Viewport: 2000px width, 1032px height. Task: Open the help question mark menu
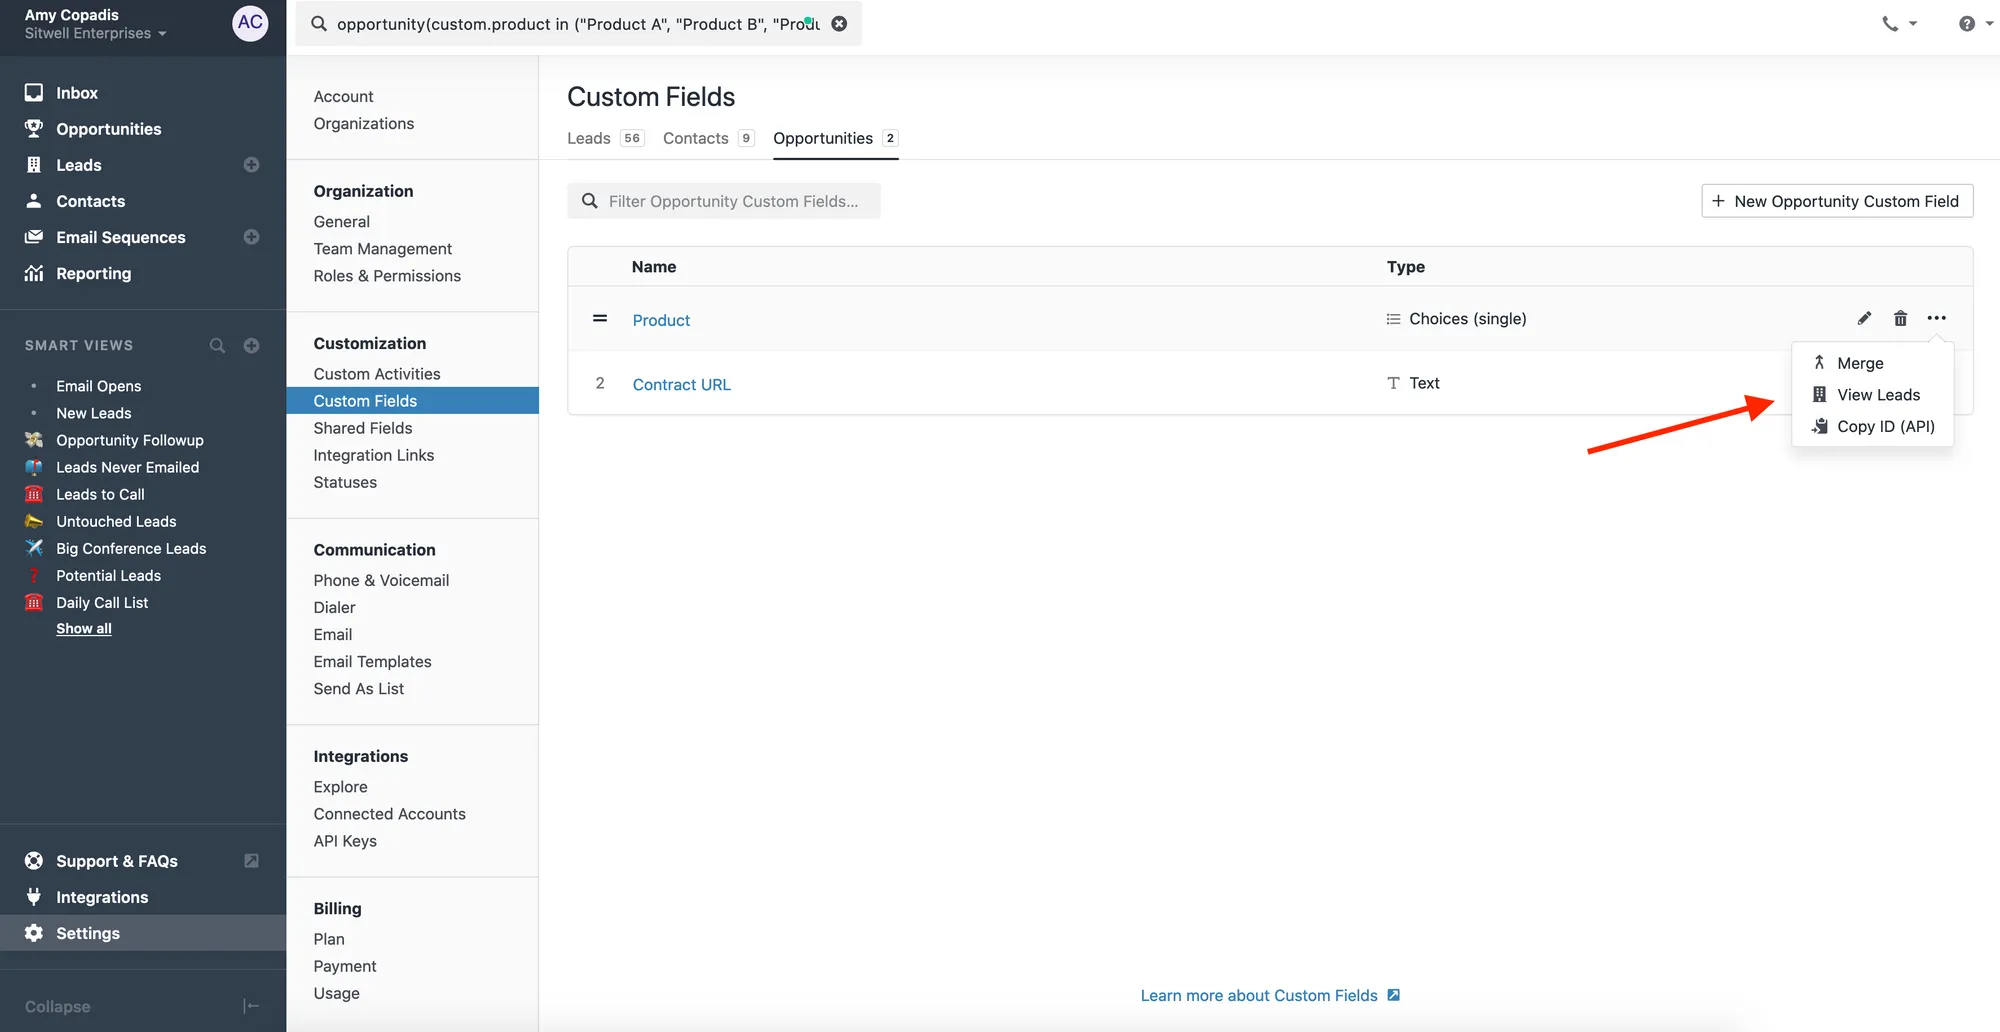click(1967, 24)
